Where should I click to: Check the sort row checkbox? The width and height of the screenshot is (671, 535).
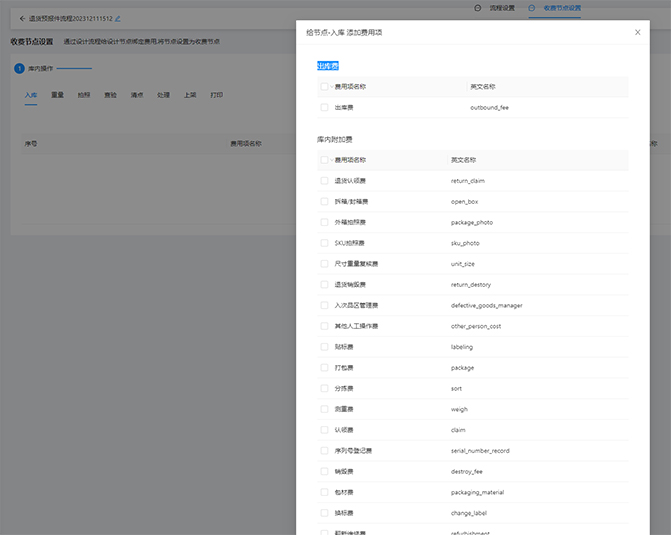(324, 389)
